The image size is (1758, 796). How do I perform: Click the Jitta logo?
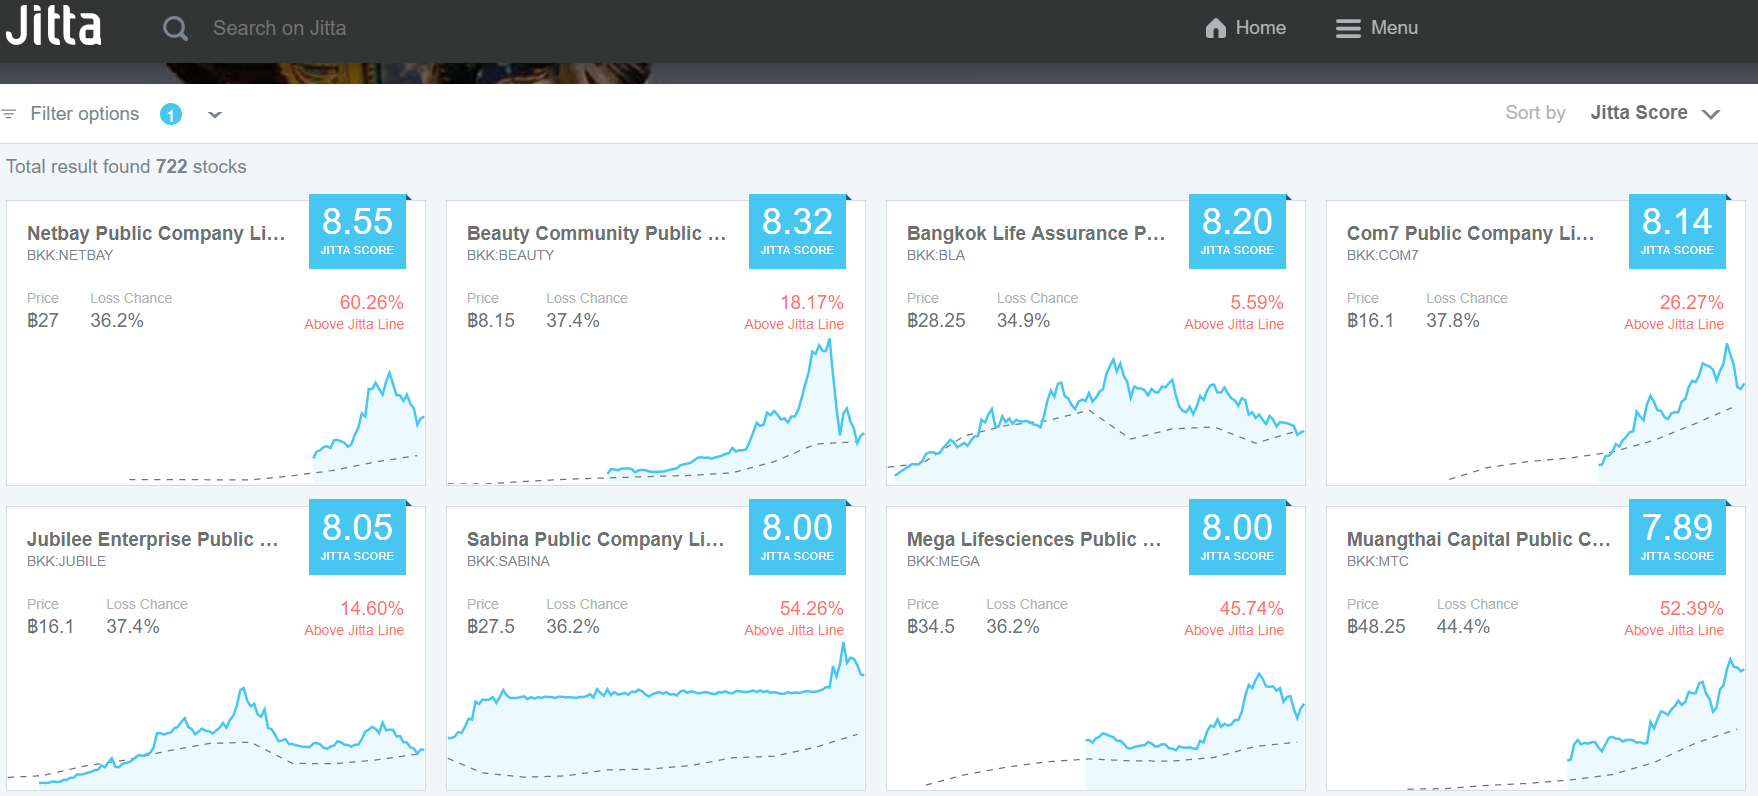(x=54, y=27)
